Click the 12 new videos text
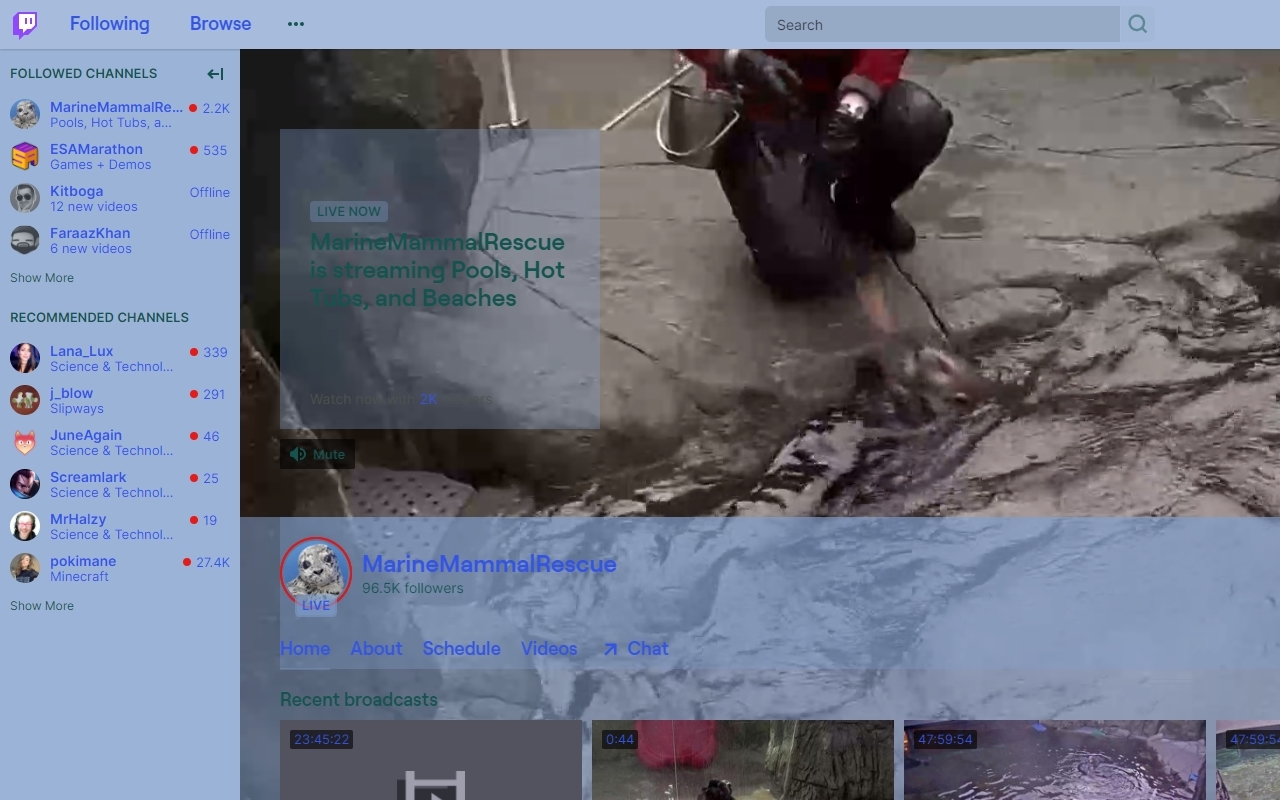 click(94, 207)
